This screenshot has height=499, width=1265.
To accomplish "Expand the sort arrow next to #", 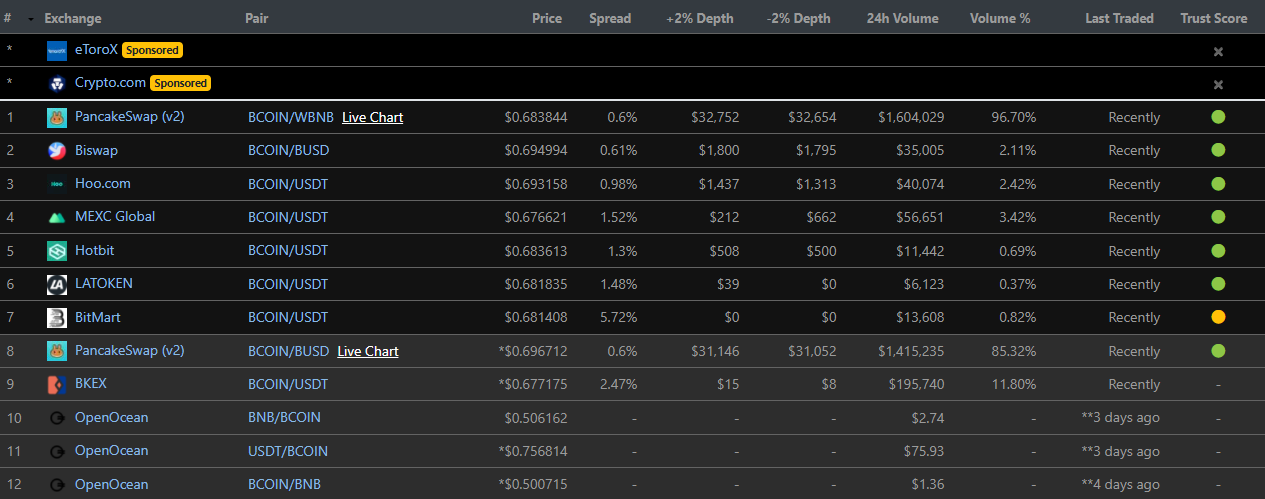I will pos(31,19).
